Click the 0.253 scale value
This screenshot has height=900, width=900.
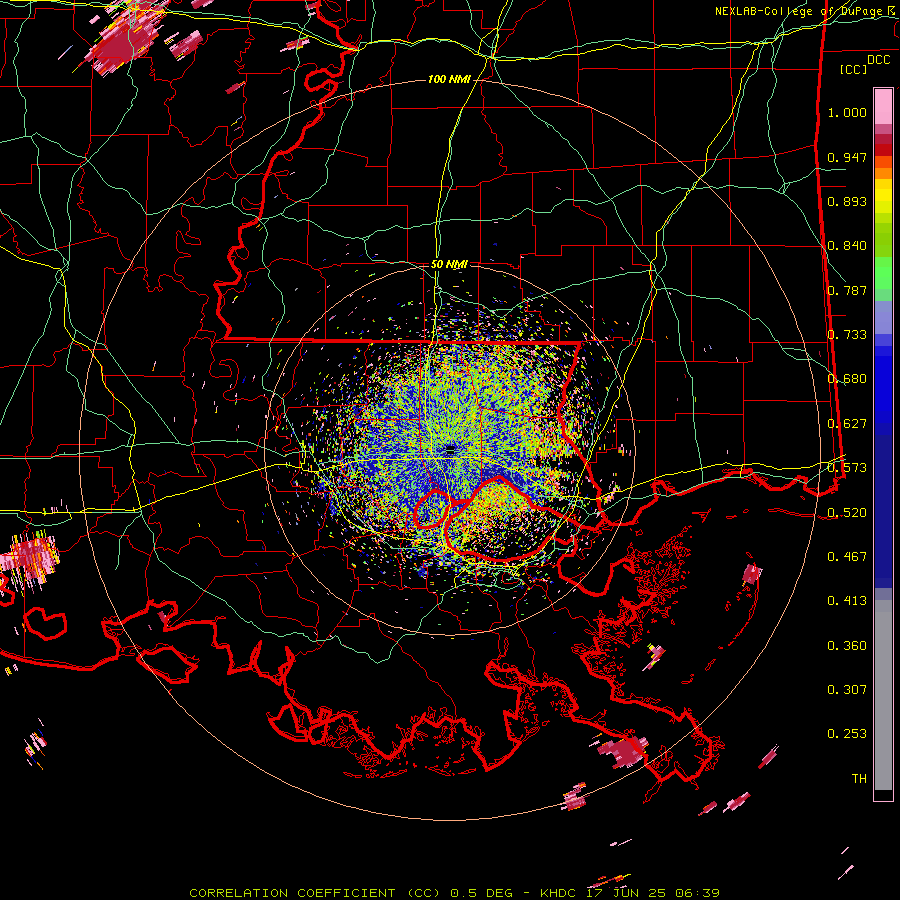tap(847, 734)
